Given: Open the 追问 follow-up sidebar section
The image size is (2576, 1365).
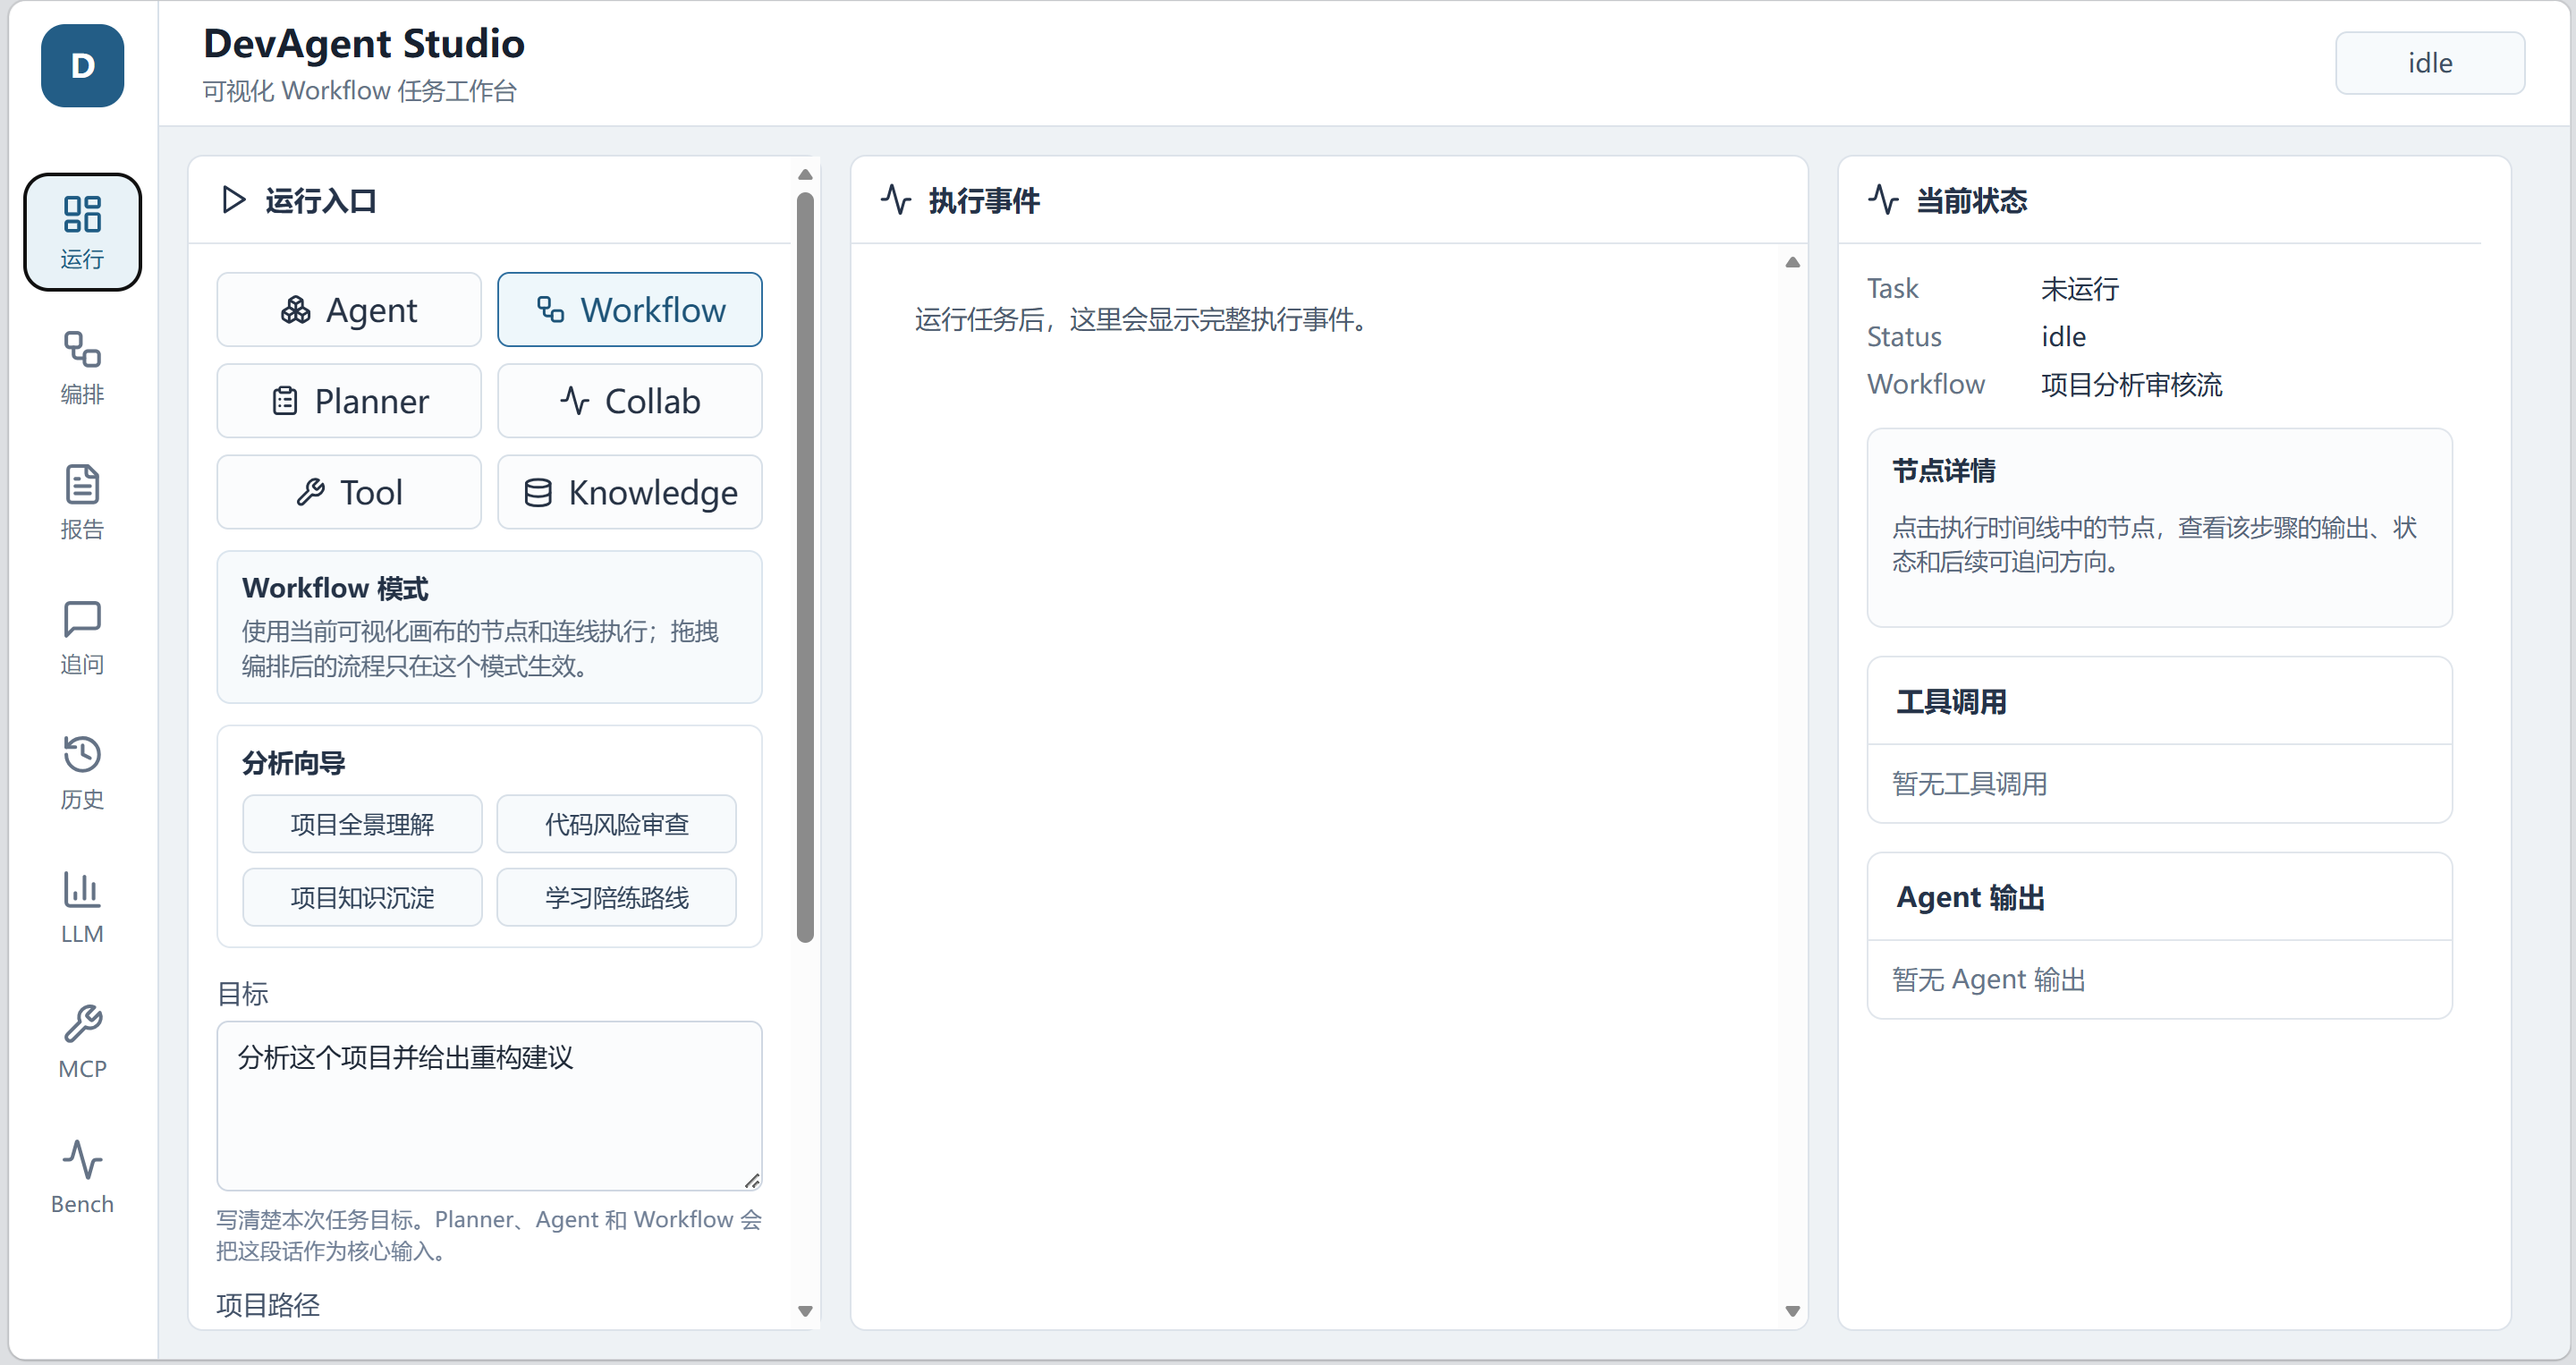Looking at the screenshot, I should click(82, 637).
